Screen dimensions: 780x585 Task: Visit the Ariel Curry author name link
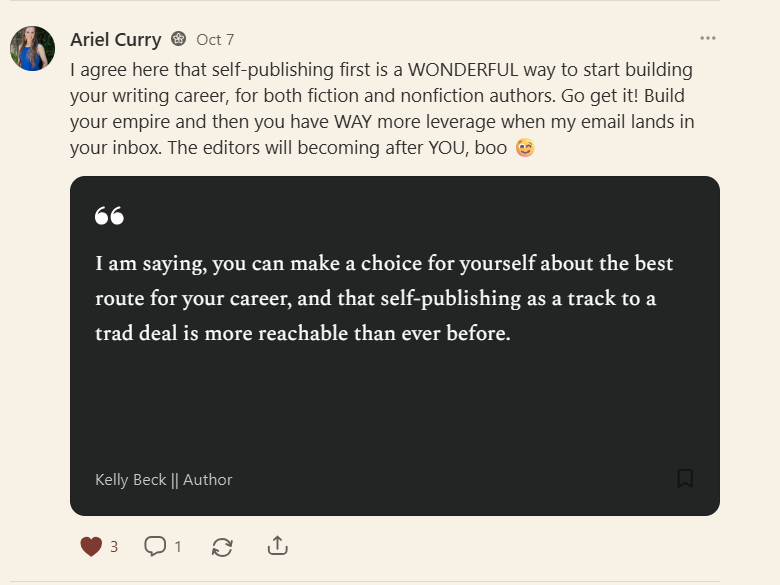(116, 39)
